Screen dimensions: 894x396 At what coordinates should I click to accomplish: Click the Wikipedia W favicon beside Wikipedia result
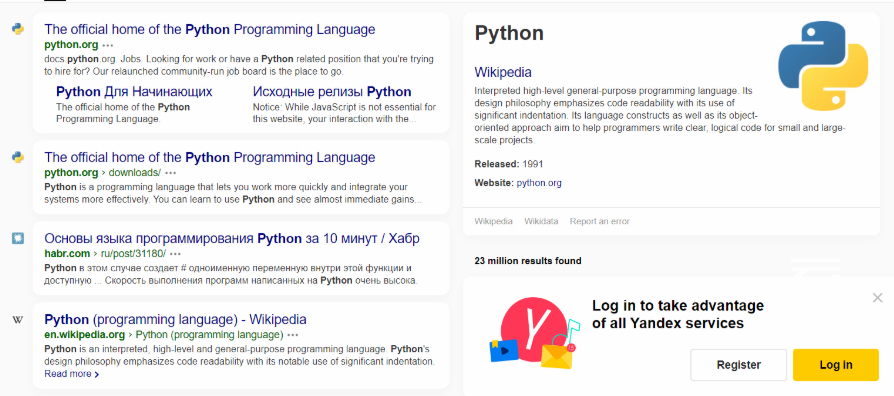(x=18, y=320)
